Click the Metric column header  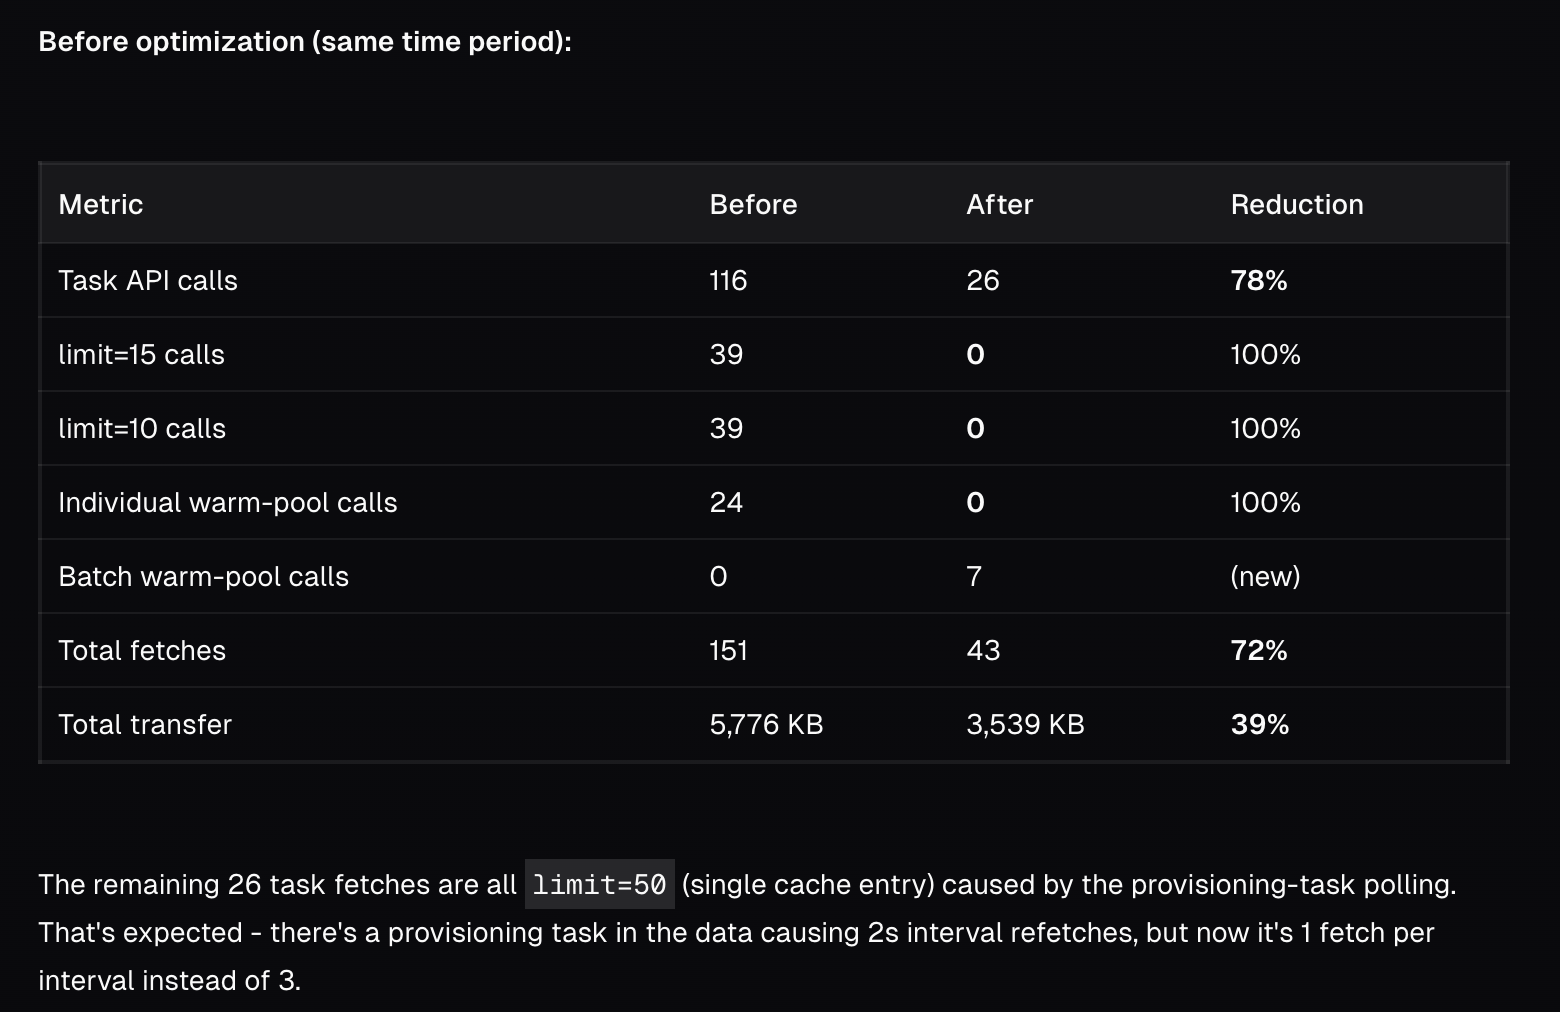(x=101, y=205)
